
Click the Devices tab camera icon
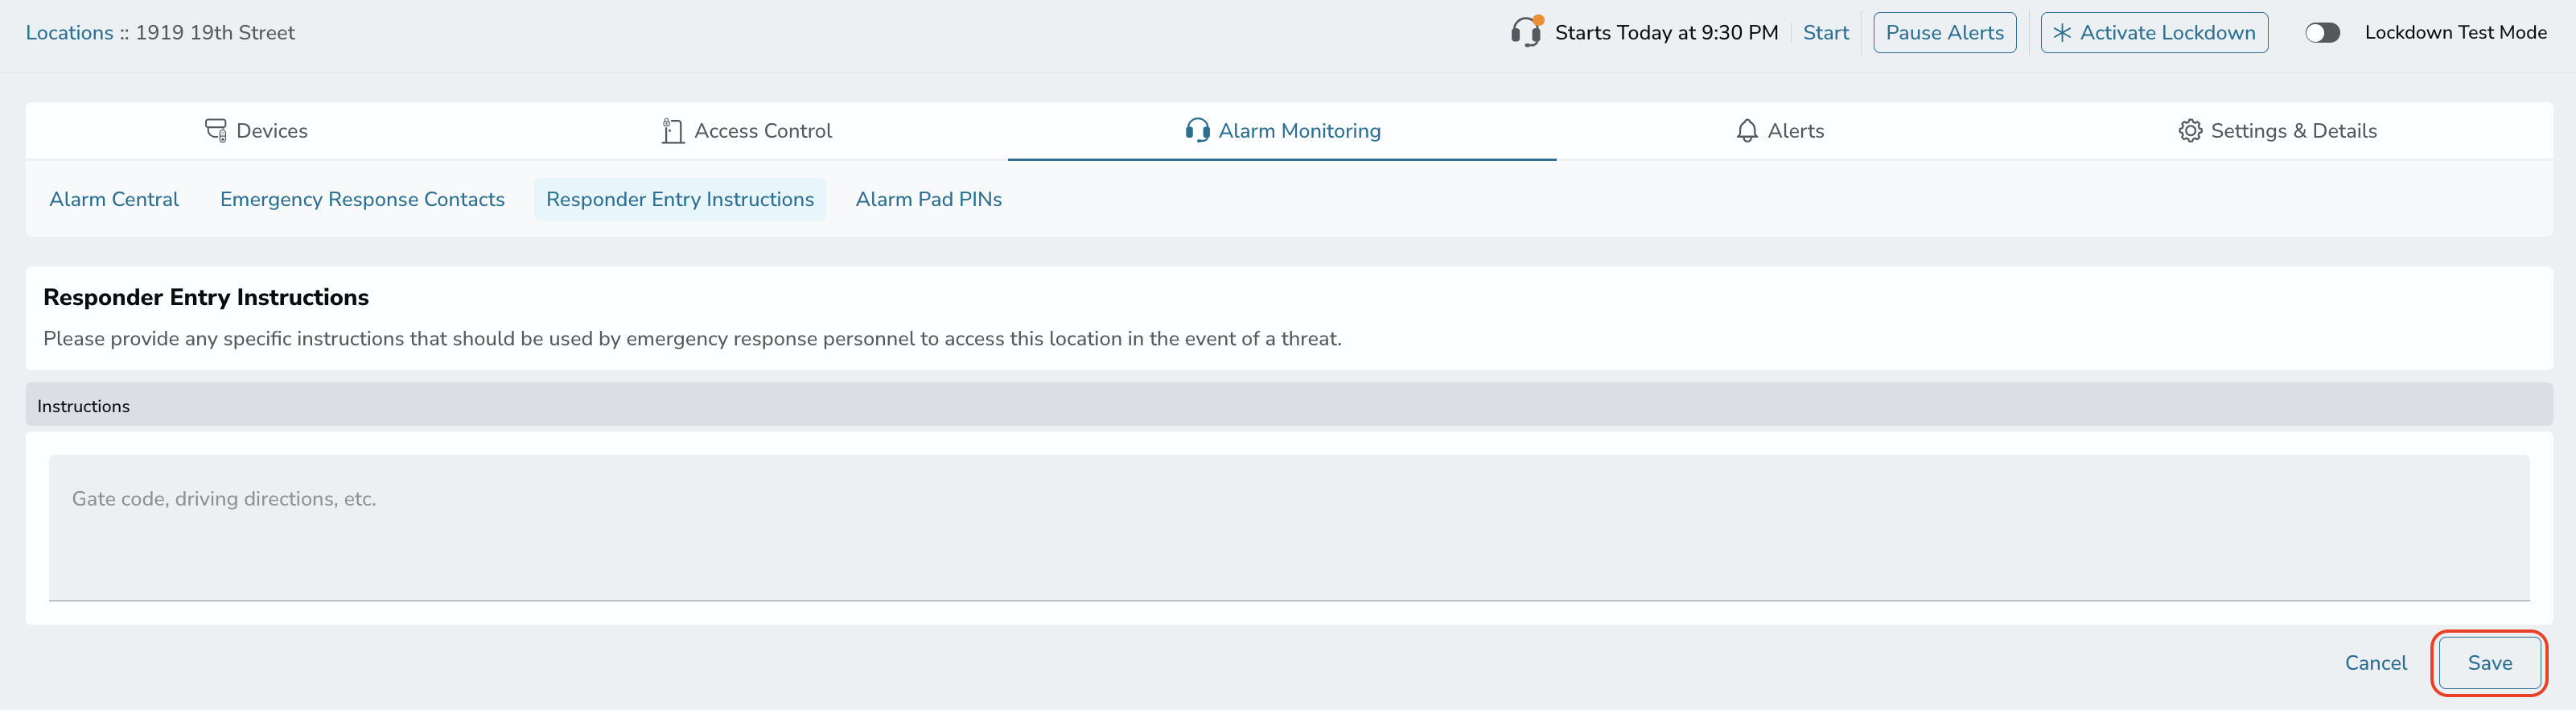(216, 131)
